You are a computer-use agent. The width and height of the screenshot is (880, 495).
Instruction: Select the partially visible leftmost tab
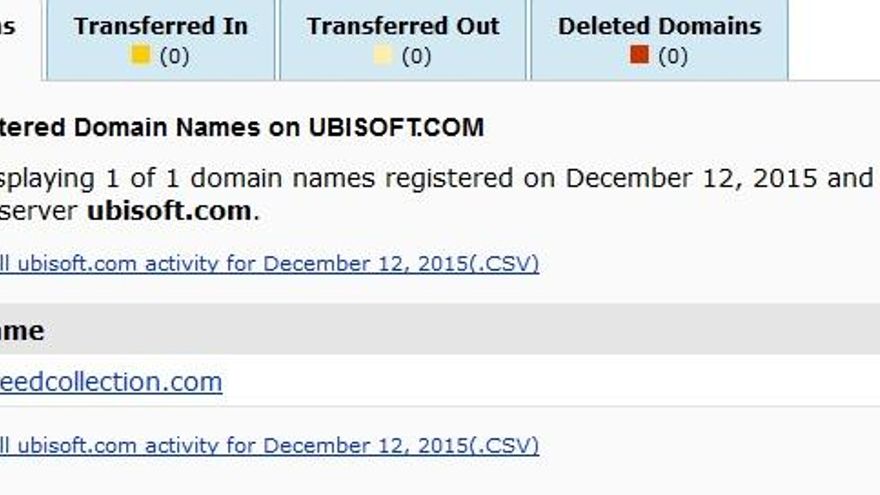(18, 30)
